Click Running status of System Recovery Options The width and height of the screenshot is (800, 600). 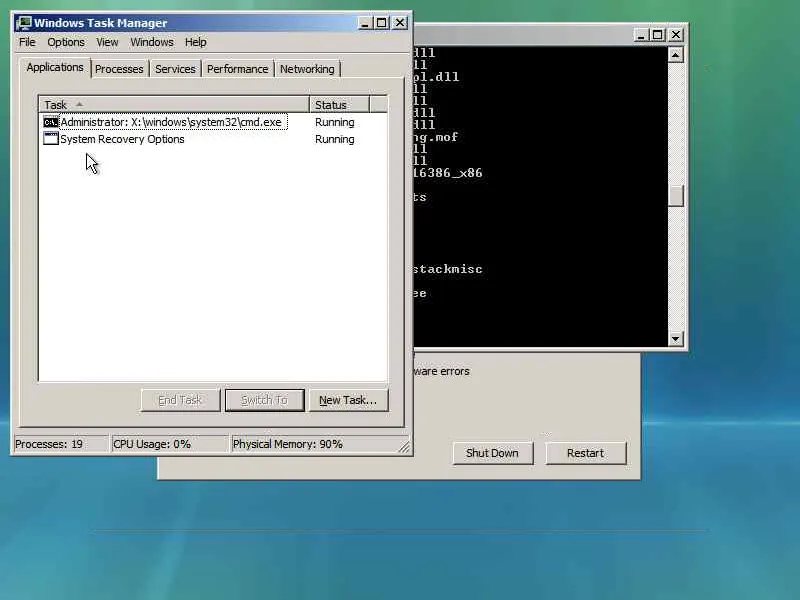(335, 139)
